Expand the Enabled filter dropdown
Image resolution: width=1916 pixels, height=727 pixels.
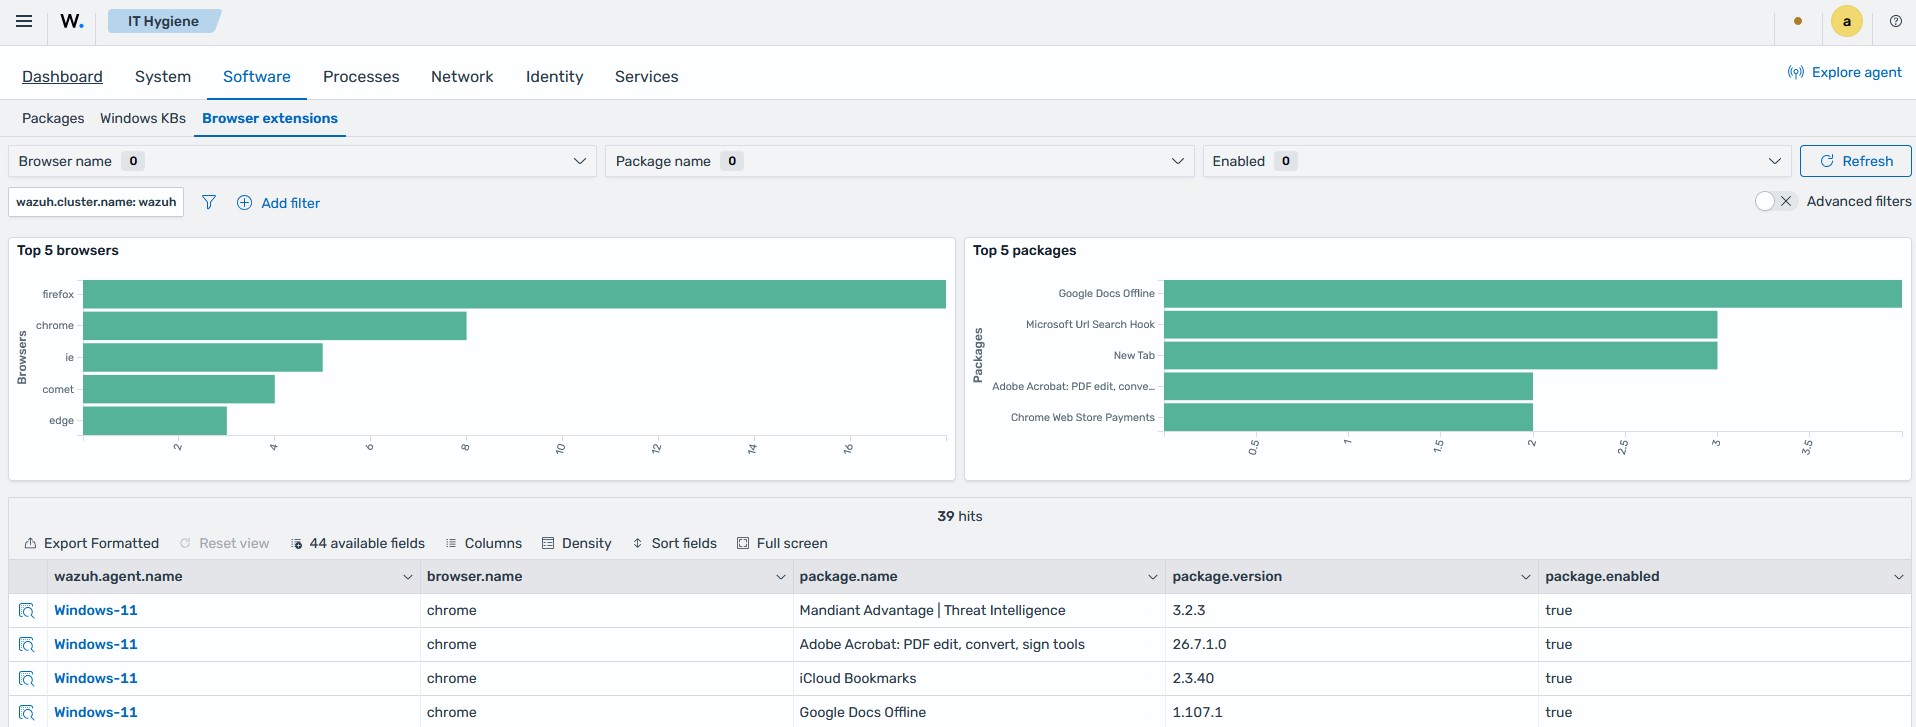point(1496,161)
